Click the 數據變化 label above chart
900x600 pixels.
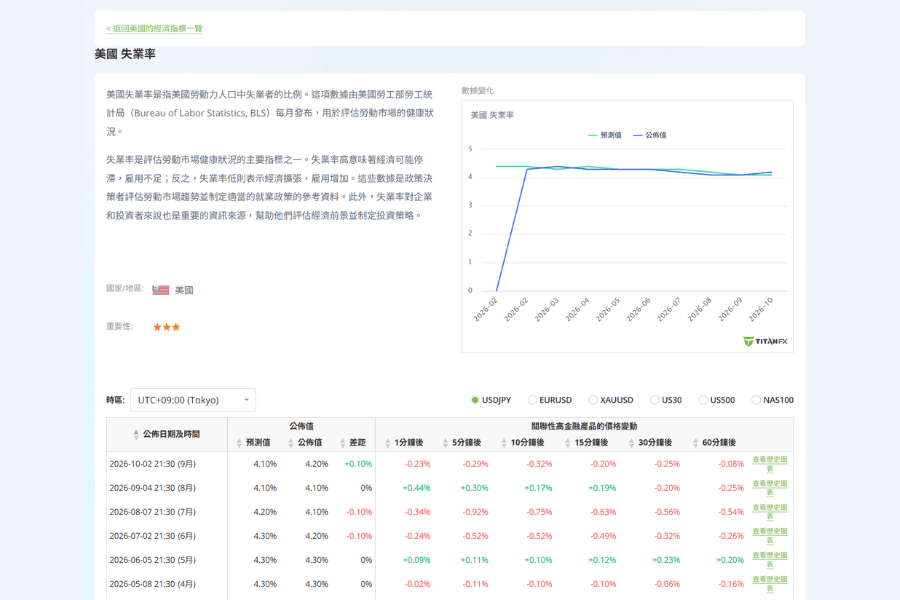point(478,91)
